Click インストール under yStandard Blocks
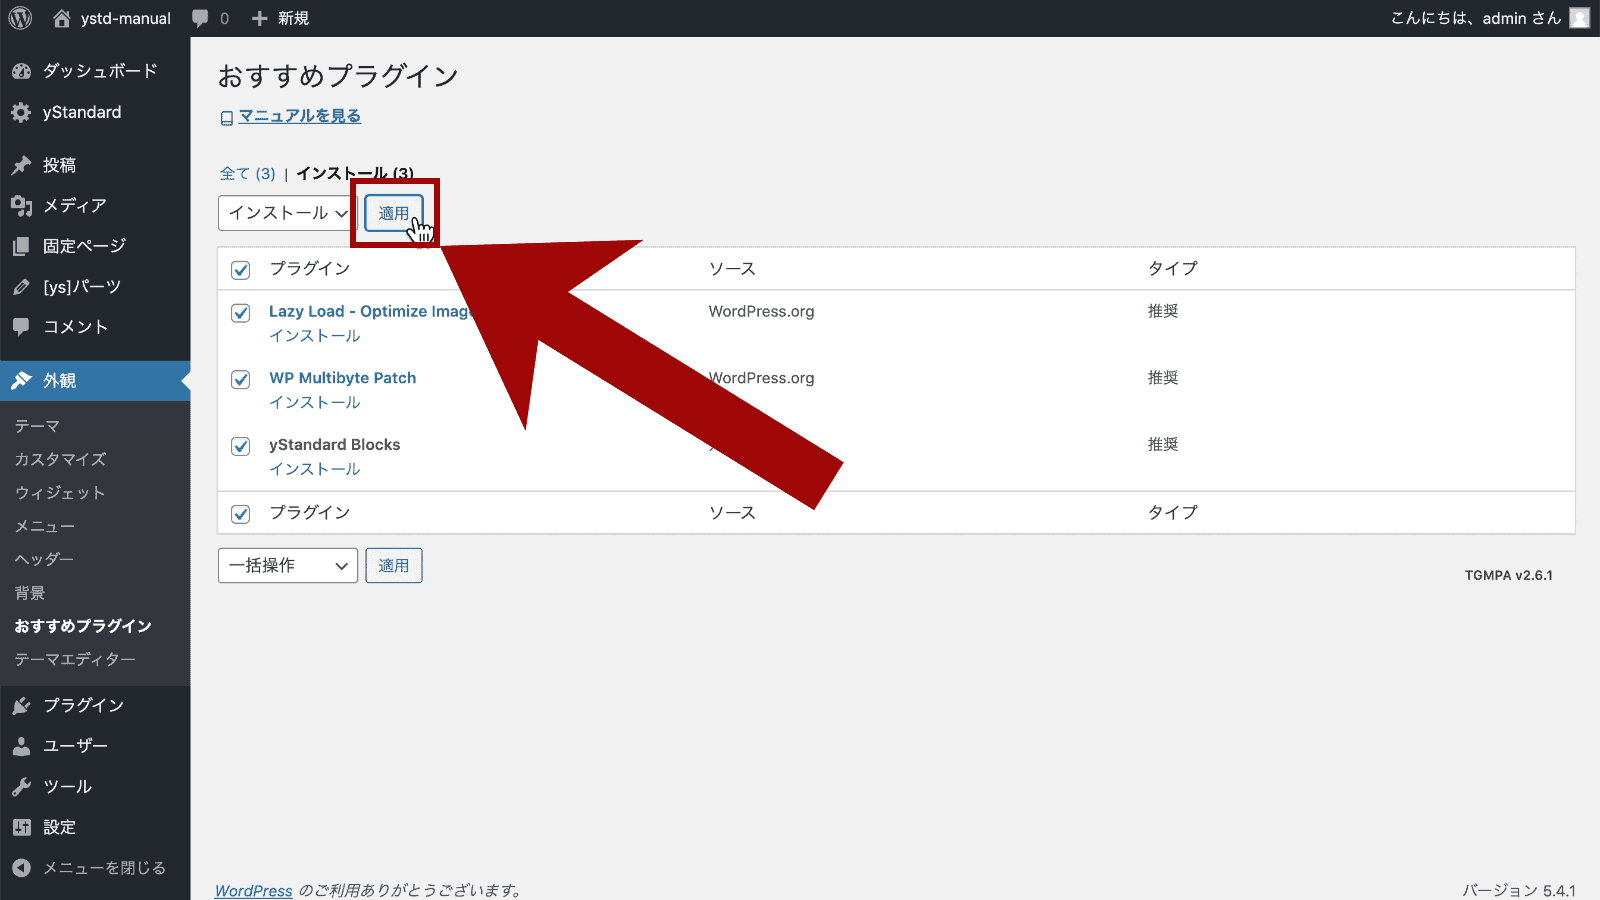Viewport: 1600px width, 900px height. click(315, 469)
